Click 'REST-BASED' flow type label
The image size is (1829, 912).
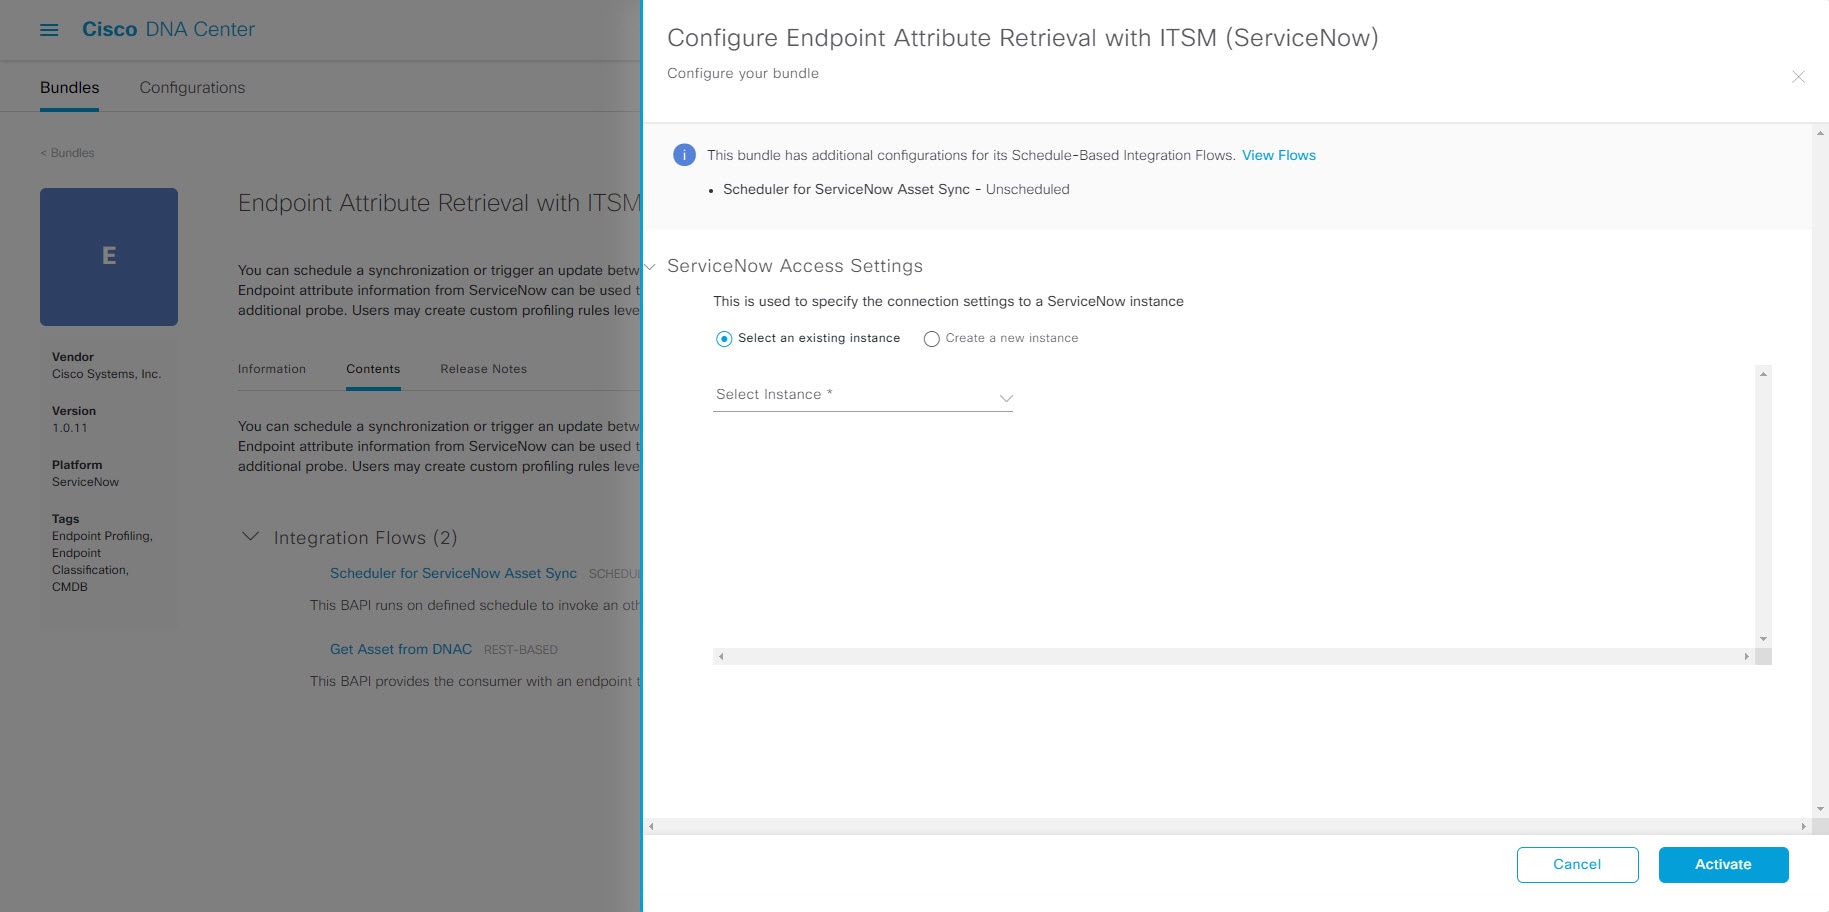521,650
